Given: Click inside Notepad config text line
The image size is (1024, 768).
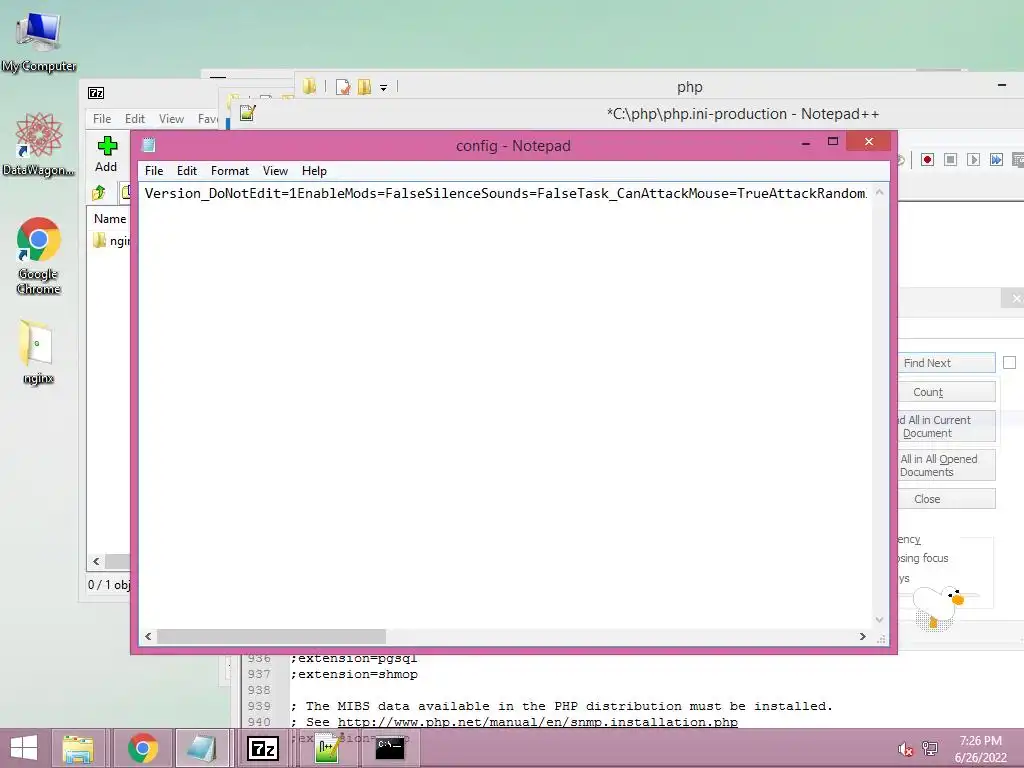Looking at the screenshot, I should pos(505,193).
